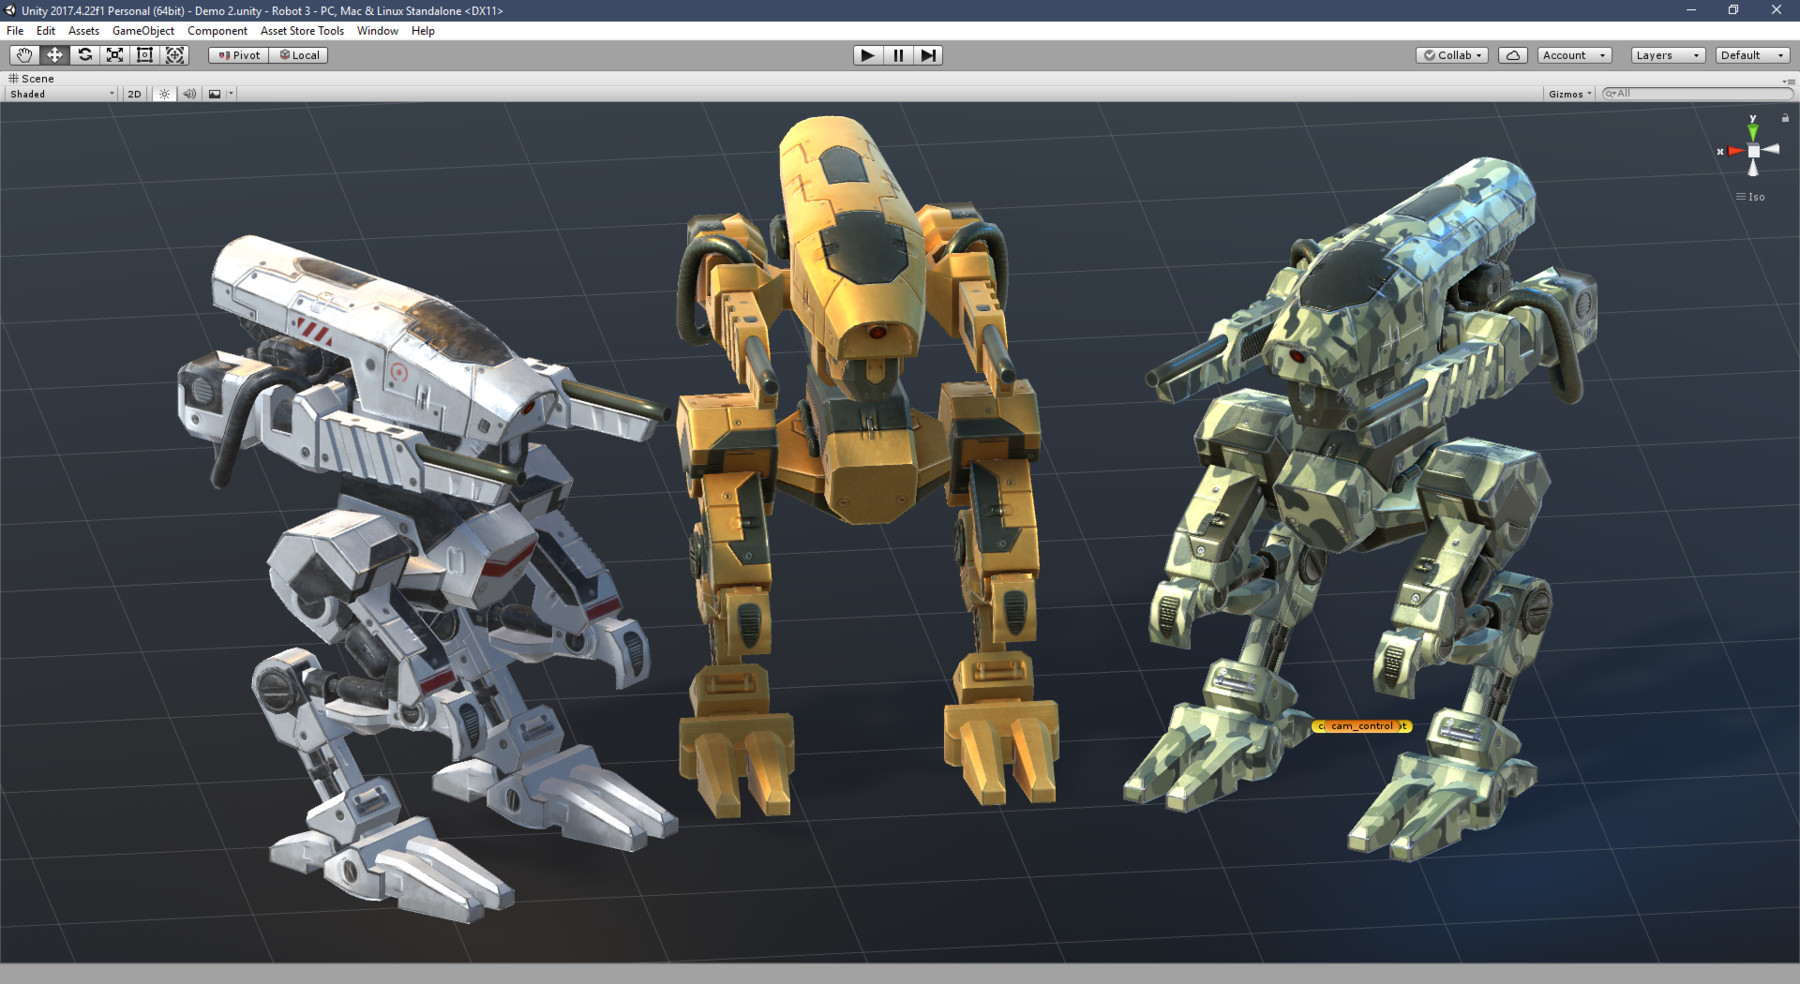Screen dimensions: 1800x984
Task: Open the GameObject menu
Action: point(143,31)
